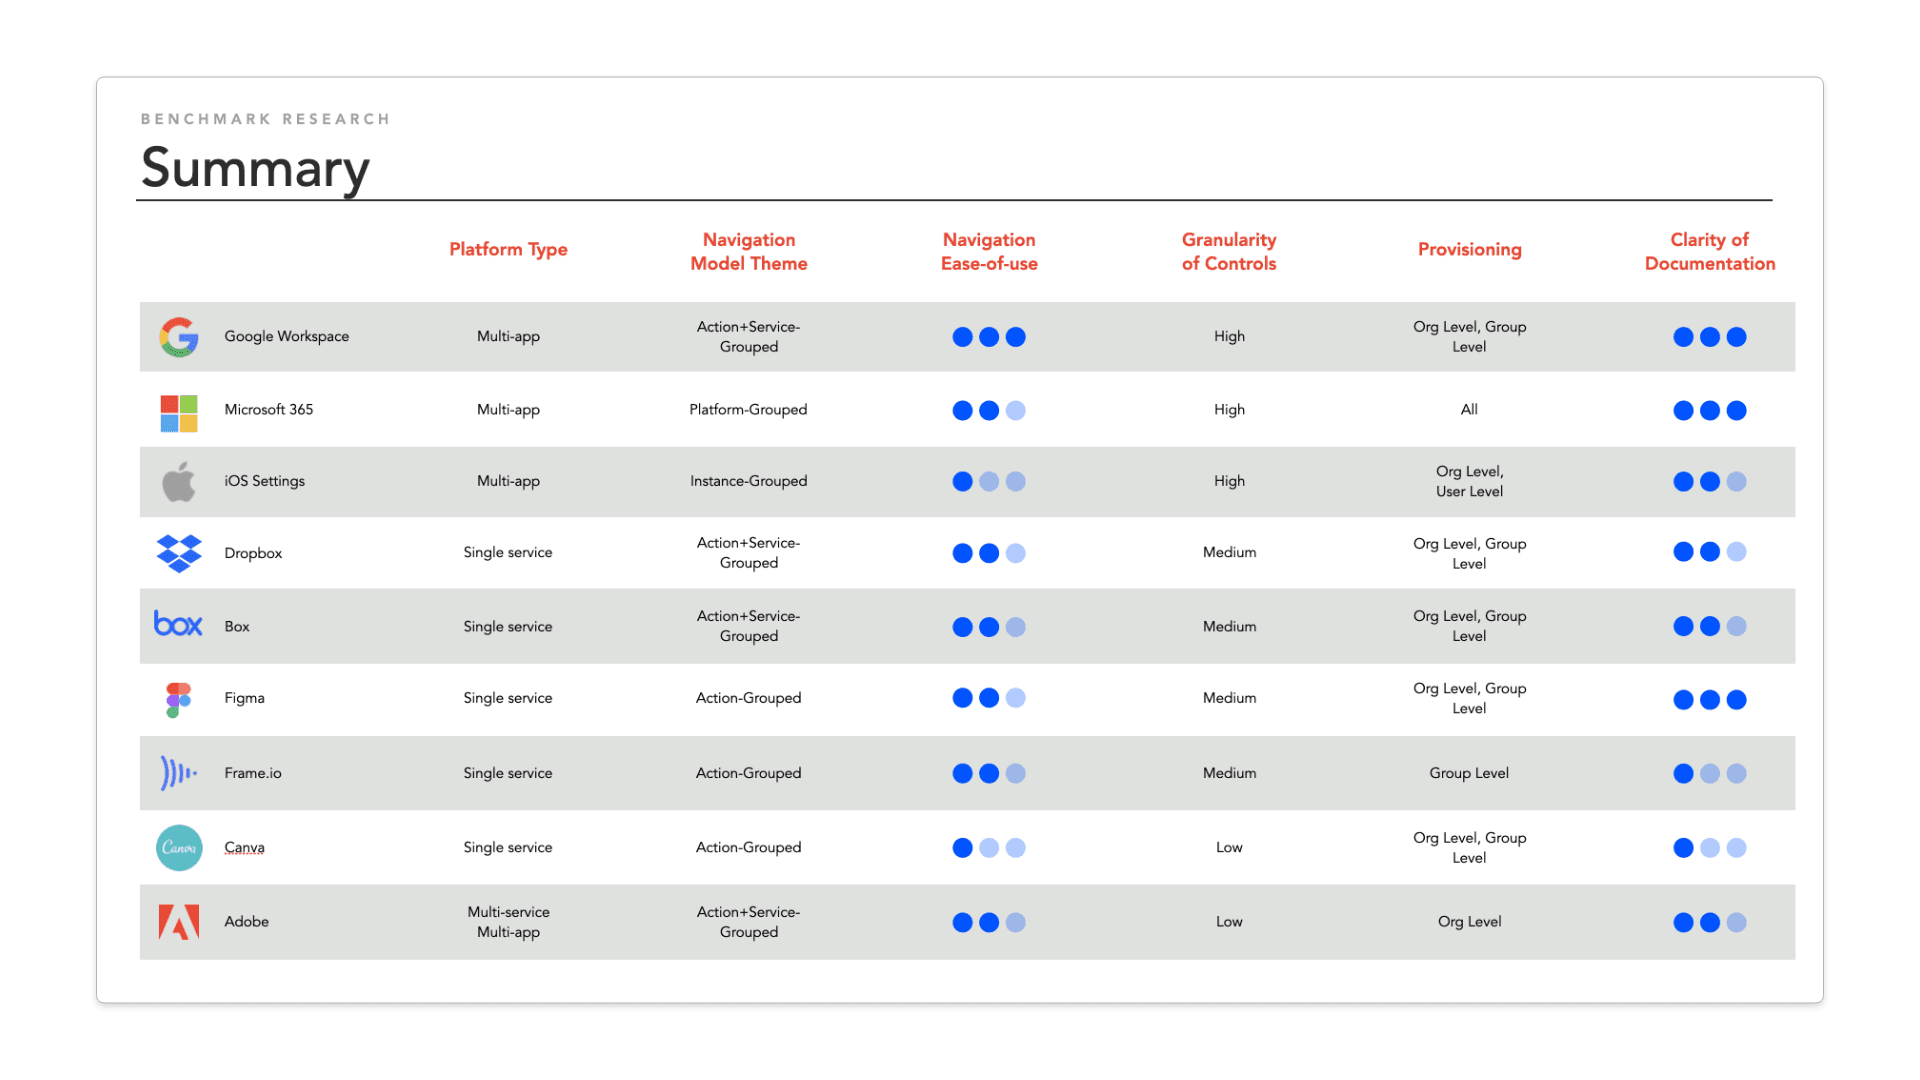Click the Dropbox logo icon
Image resolution: width=1920 pixels, height=1080 pixels.
point(179,553)
